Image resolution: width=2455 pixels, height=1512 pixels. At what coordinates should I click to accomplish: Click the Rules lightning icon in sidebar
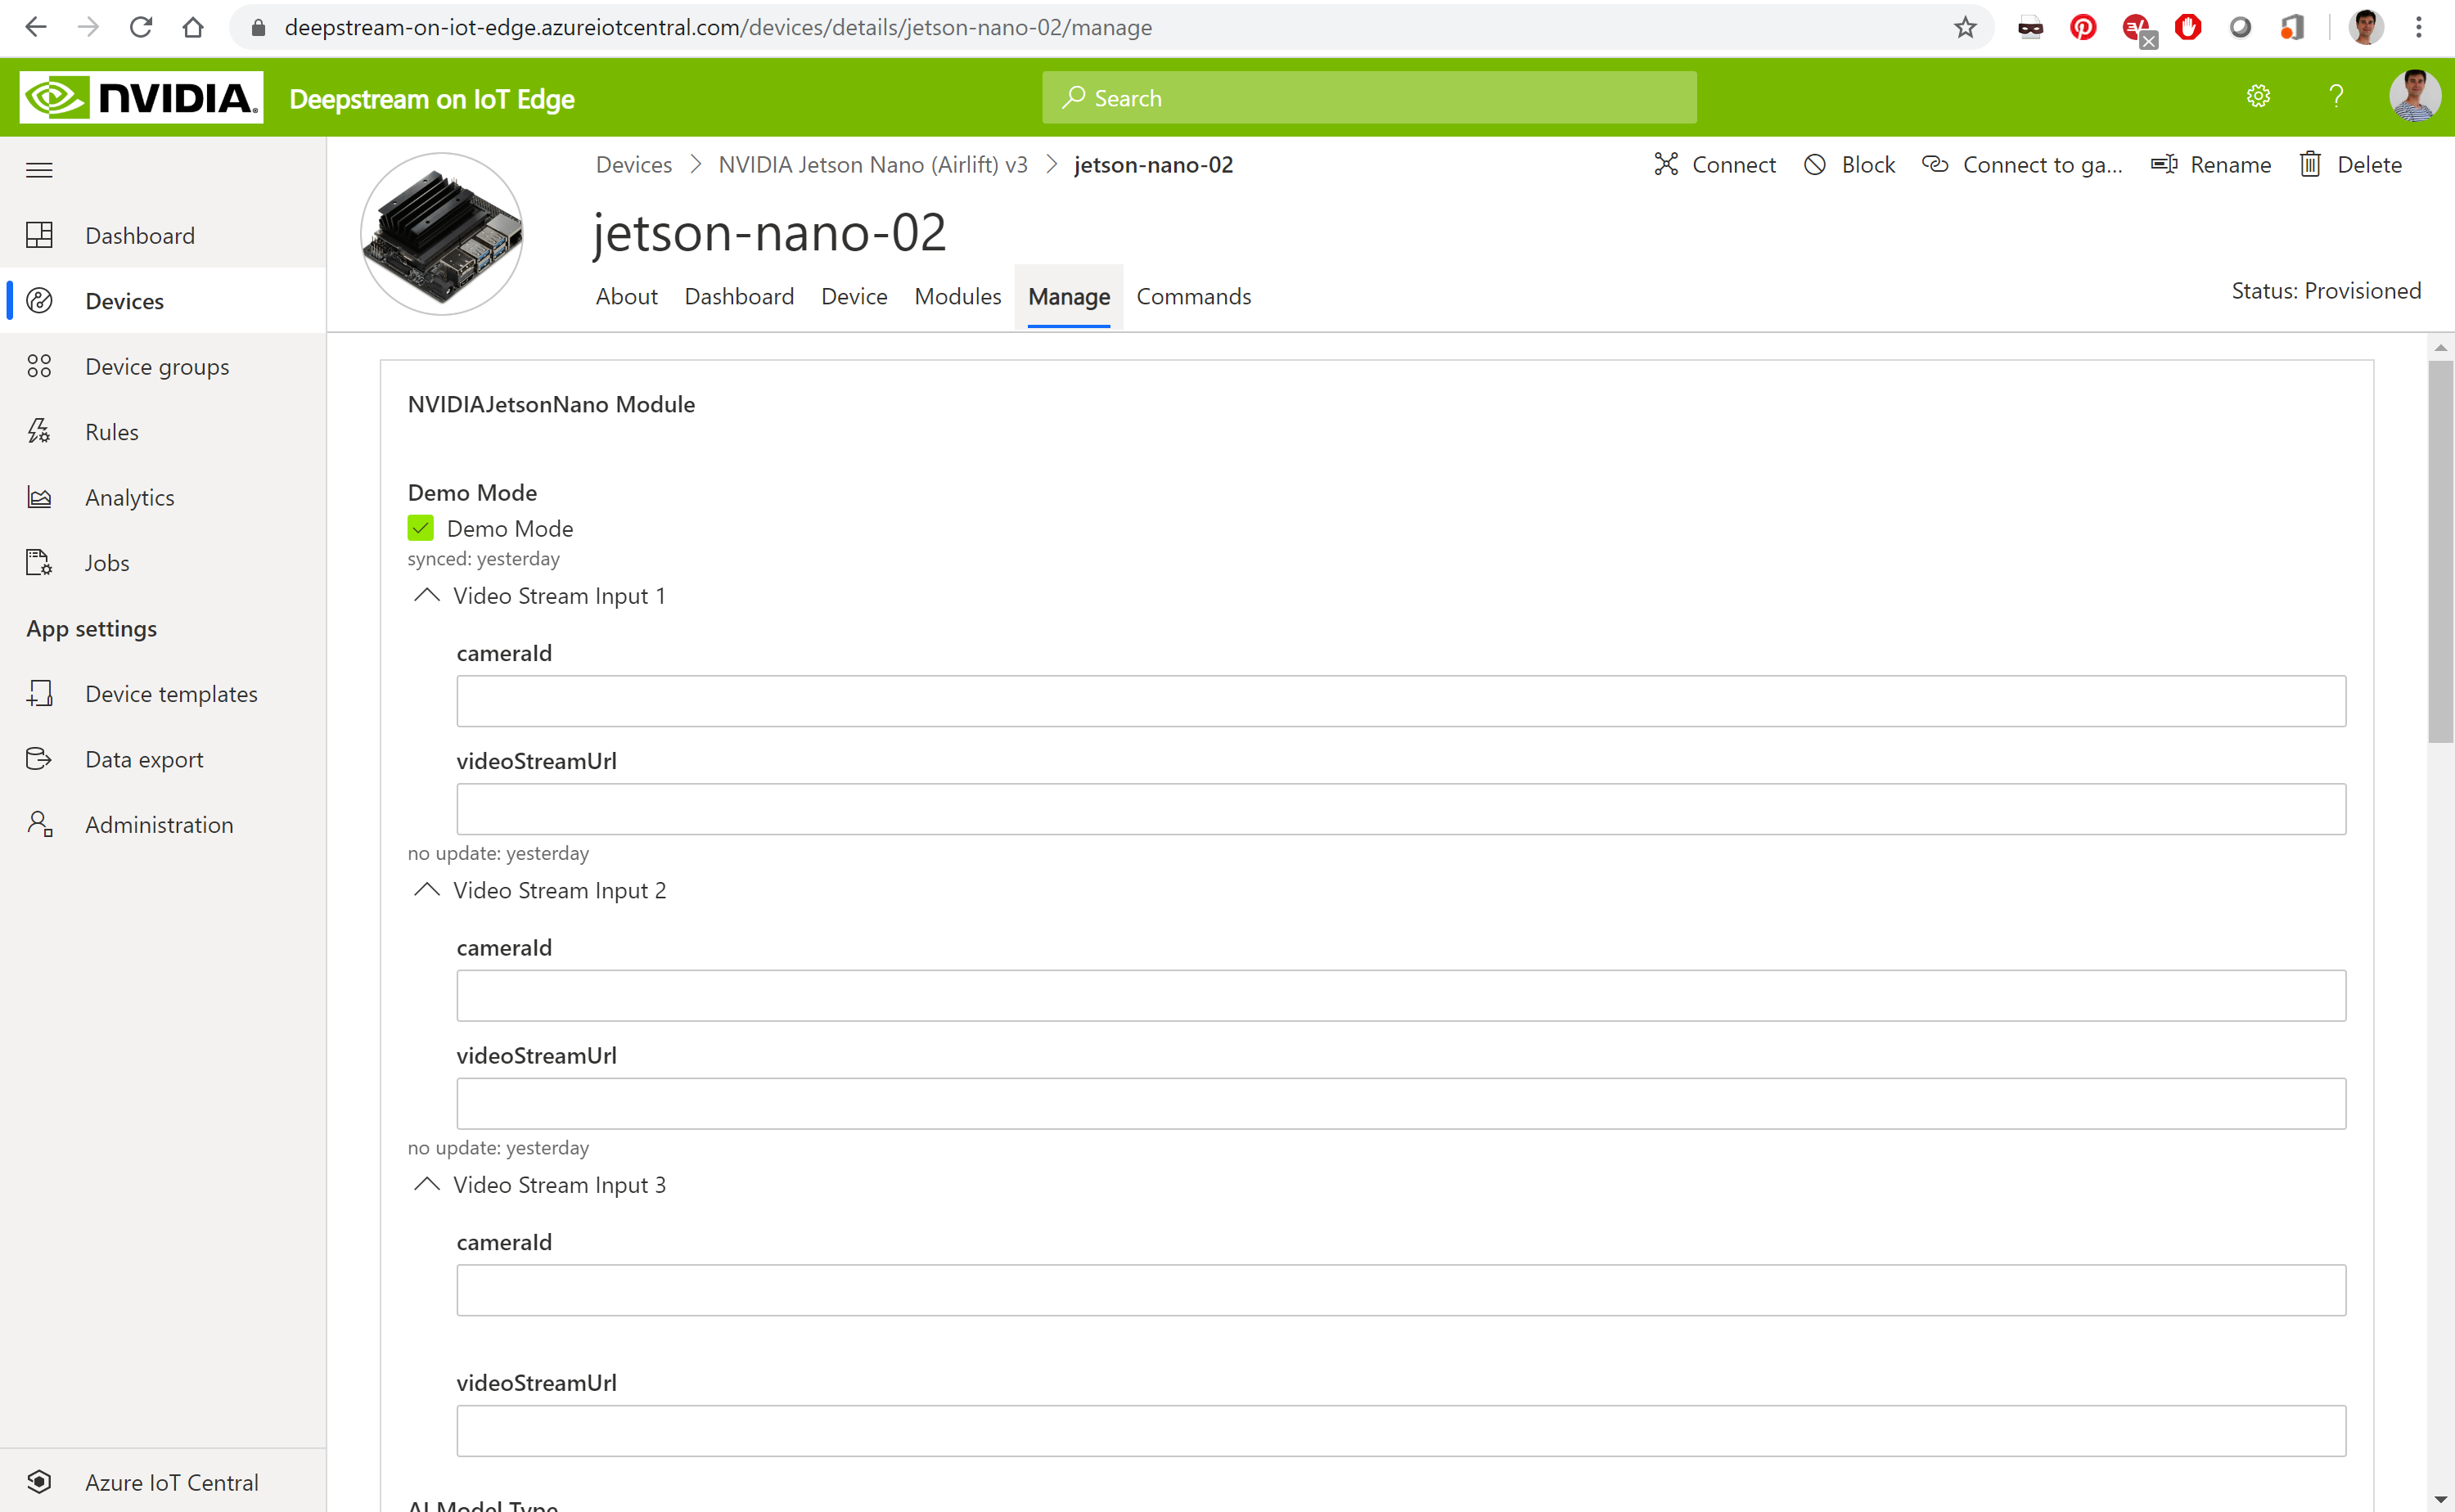click(x=39, y=432)
